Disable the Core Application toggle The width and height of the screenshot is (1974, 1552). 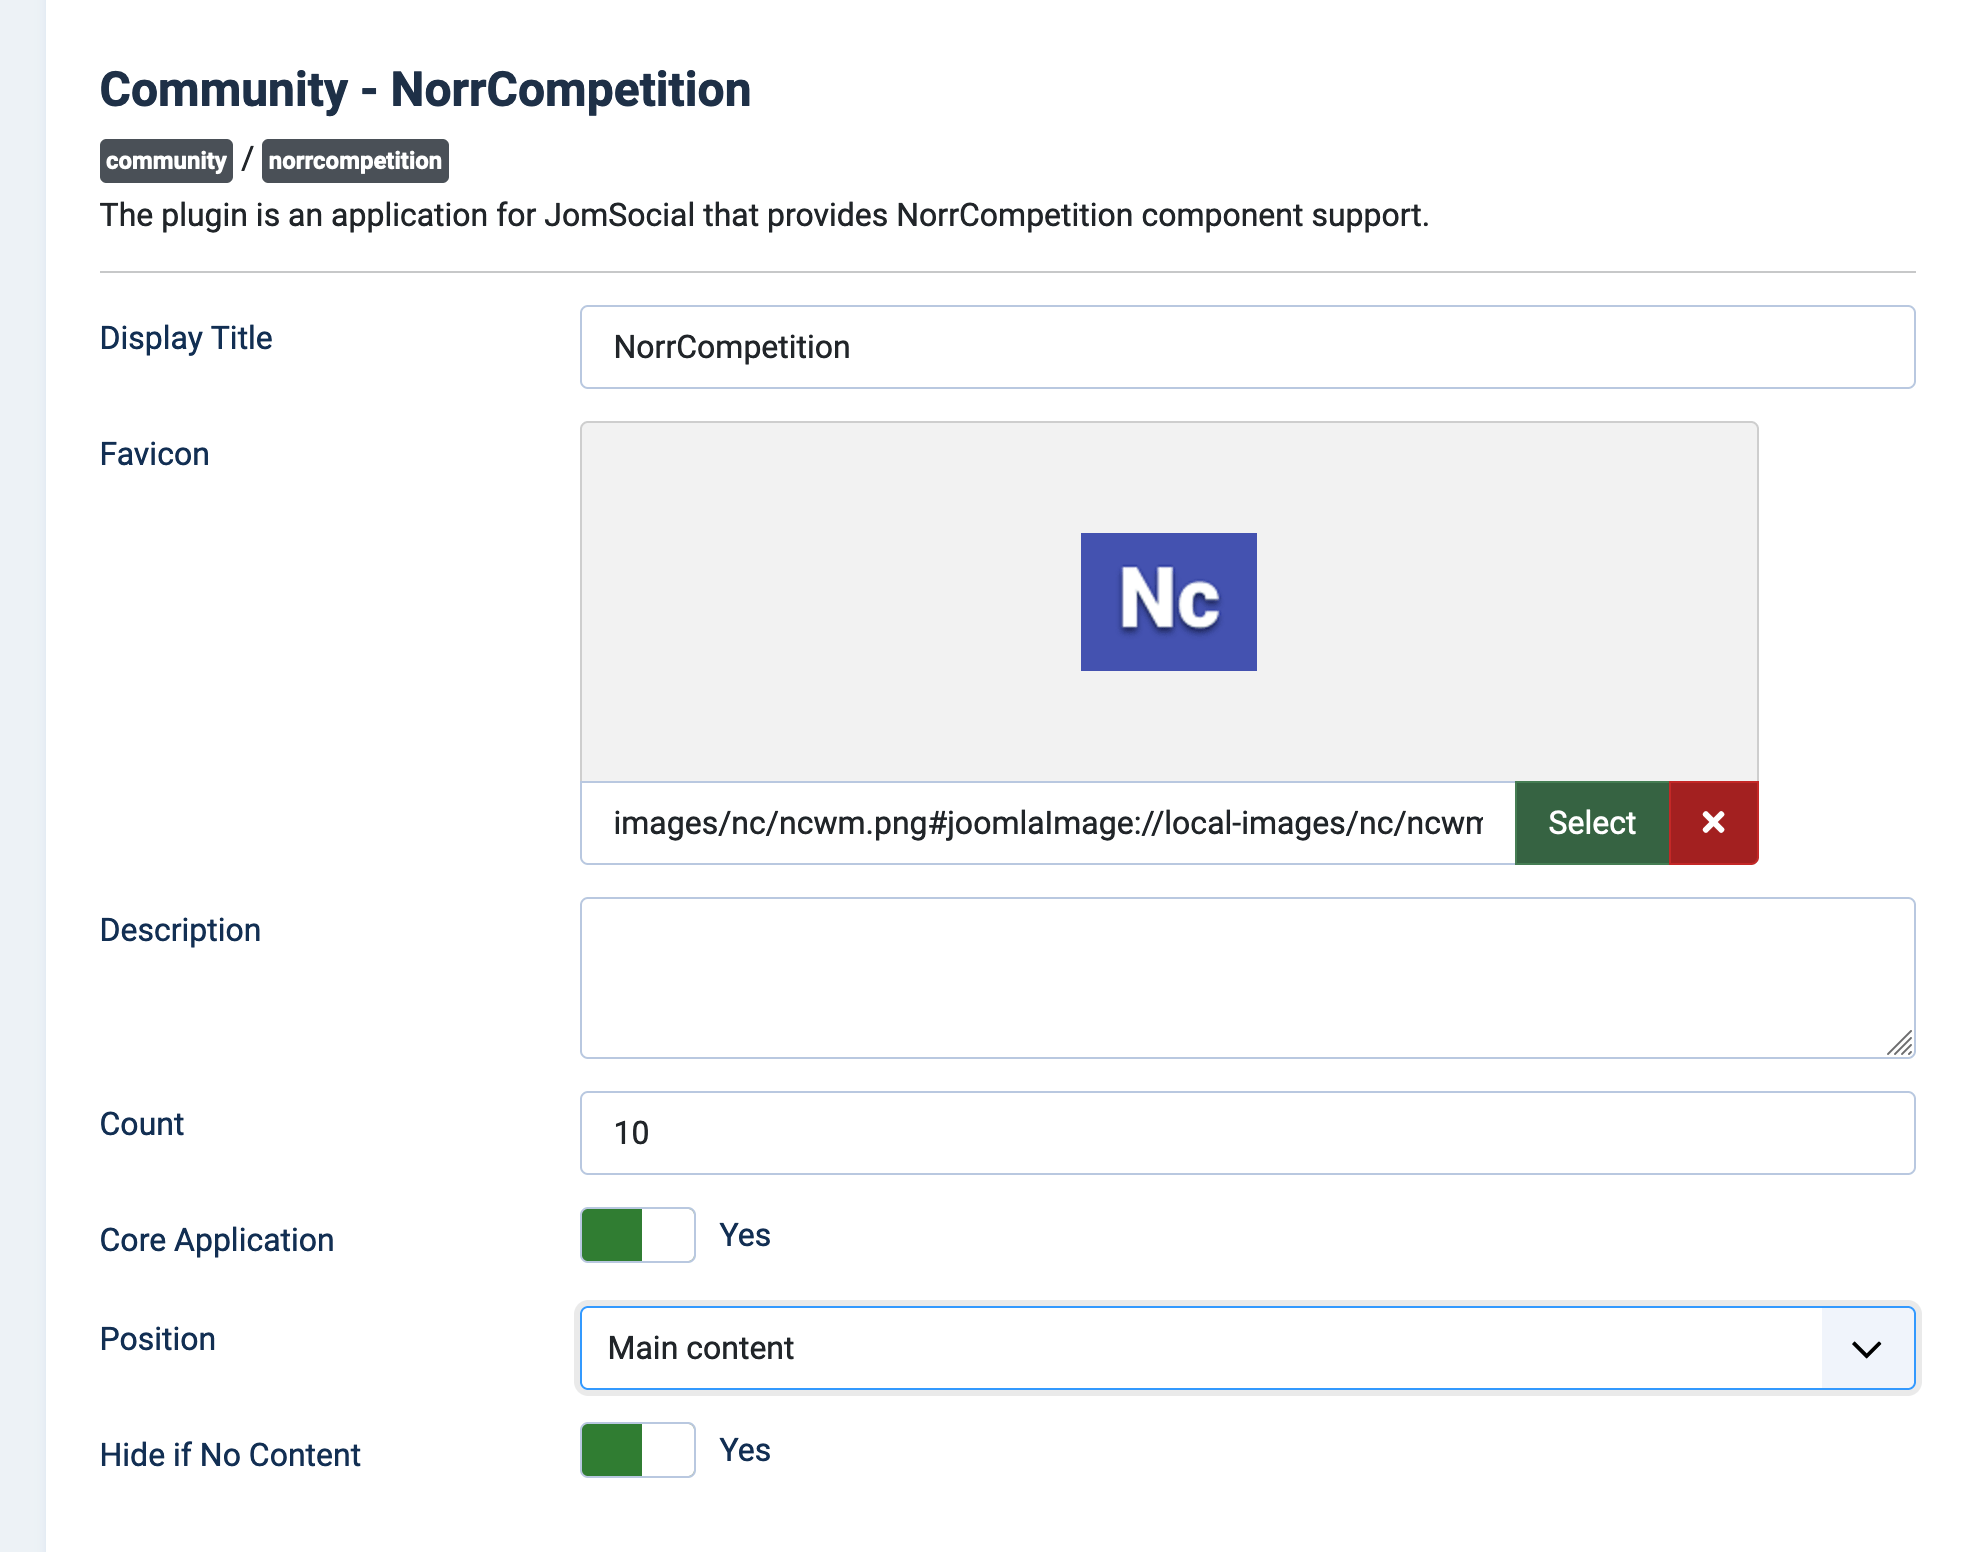pyautogui.click(x=637, y=1235)
